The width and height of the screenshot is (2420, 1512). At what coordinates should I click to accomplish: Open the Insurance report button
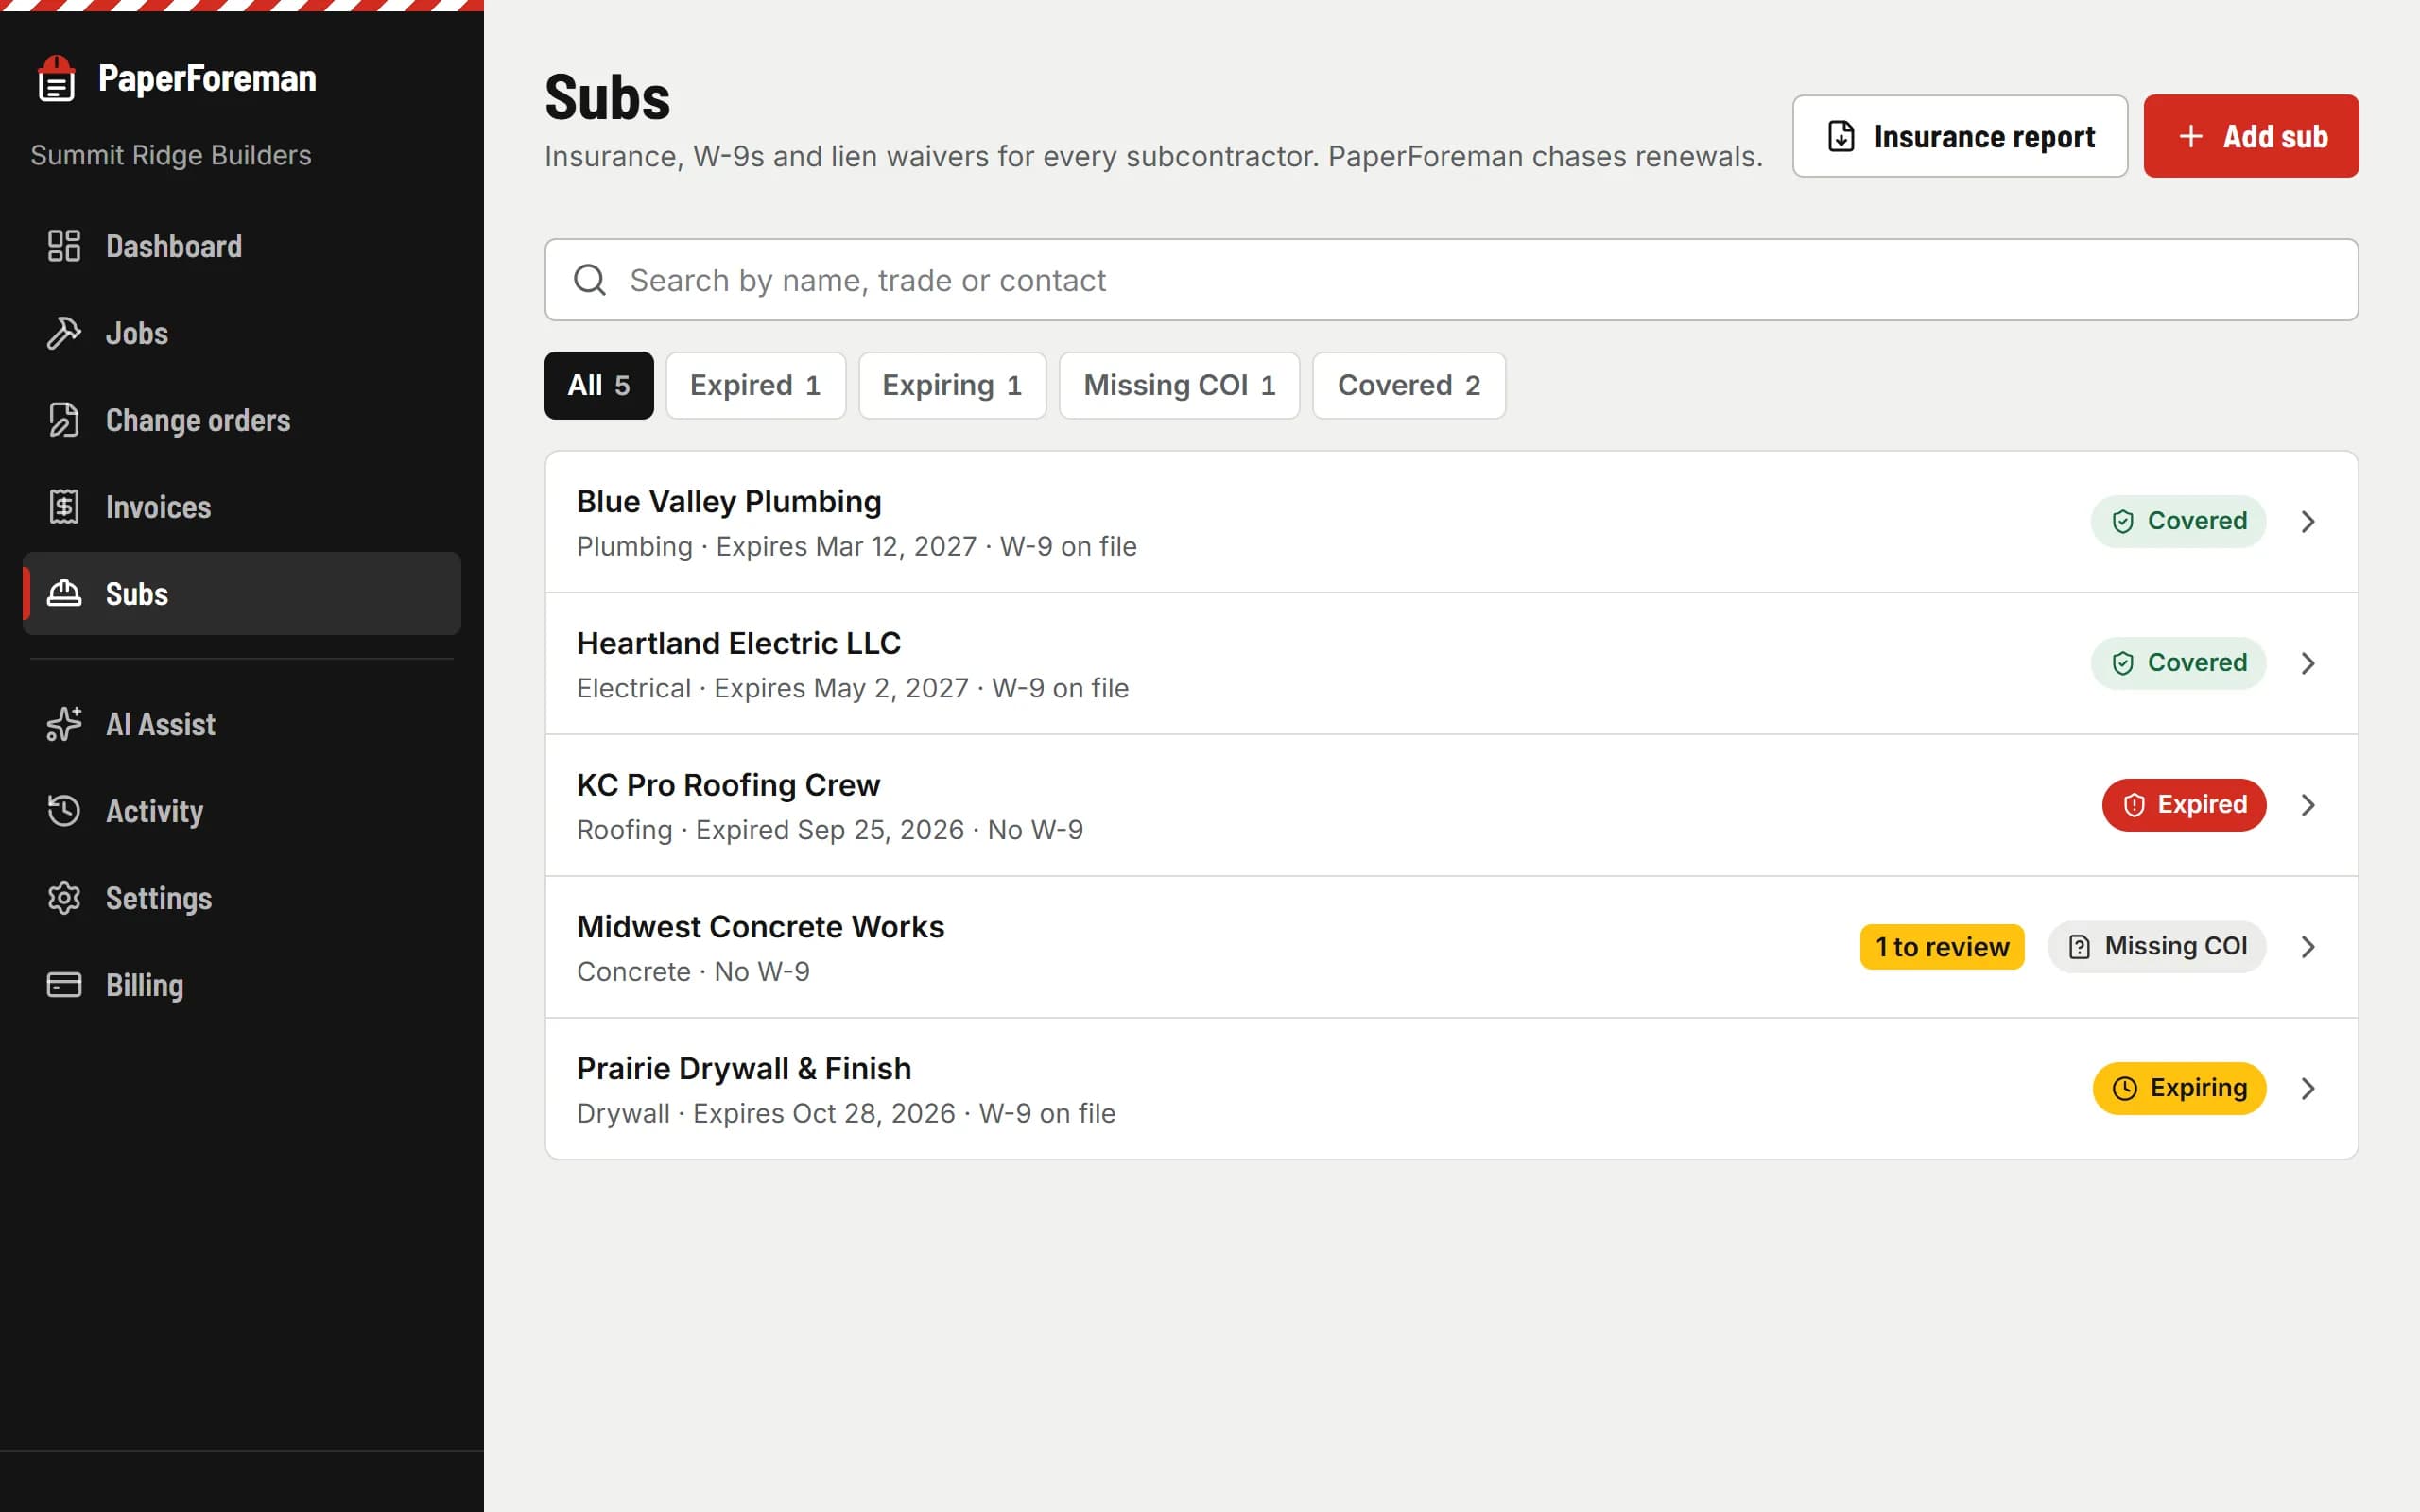1959,136
